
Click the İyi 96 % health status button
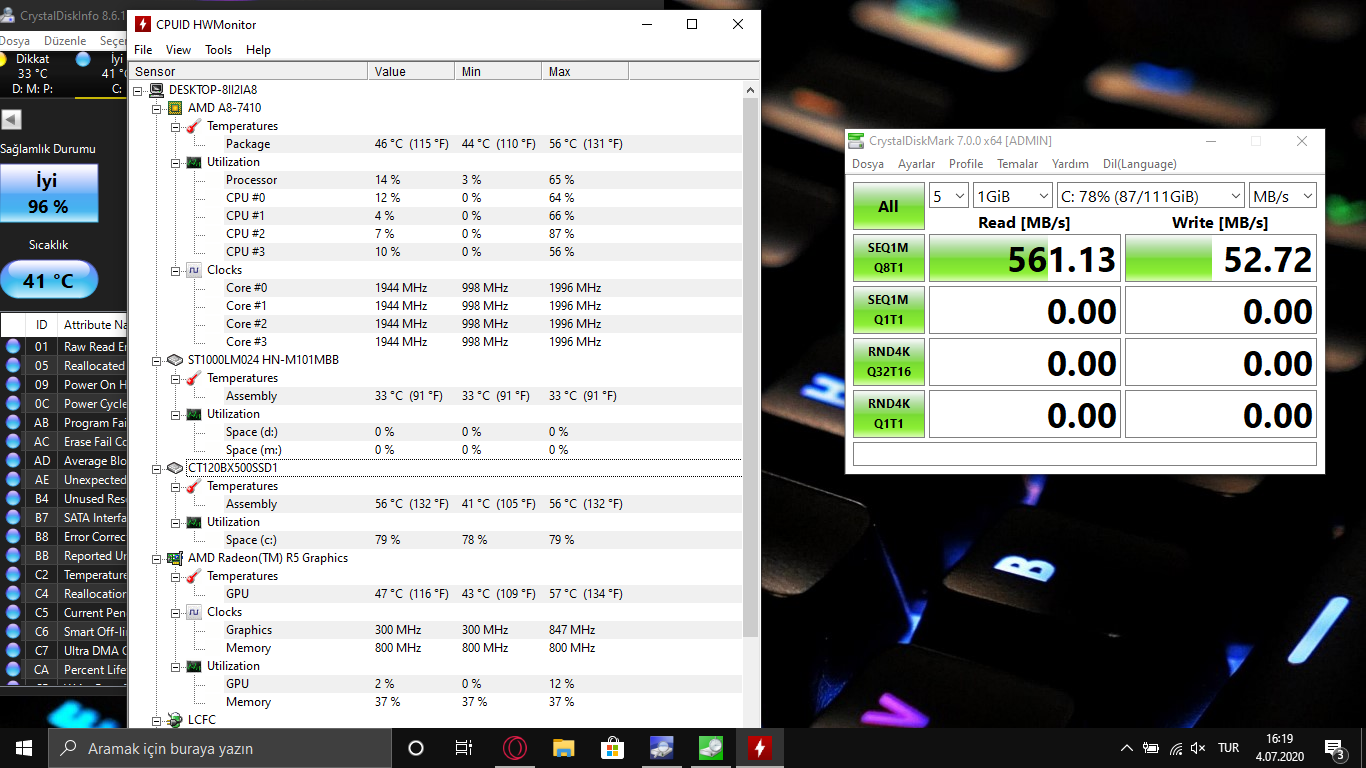click(x=49, y=193)
